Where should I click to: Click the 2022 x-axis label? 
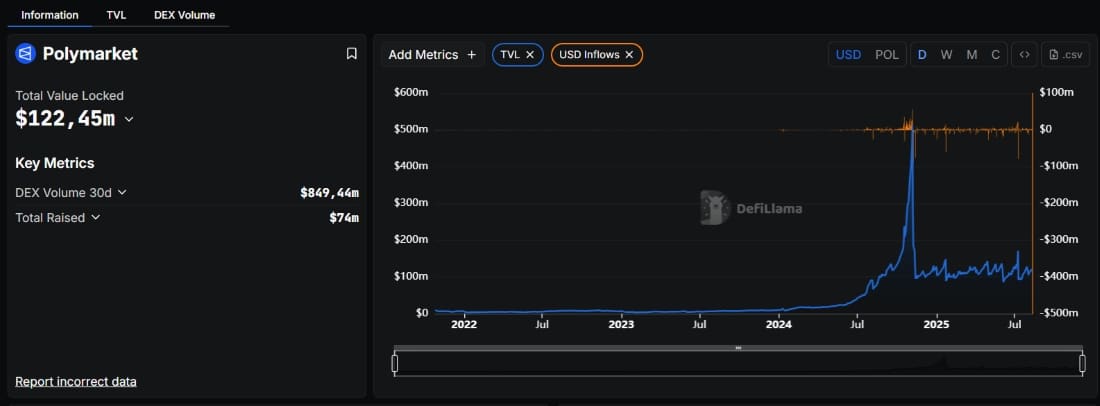pyautogui.click(x=464, y=325)
